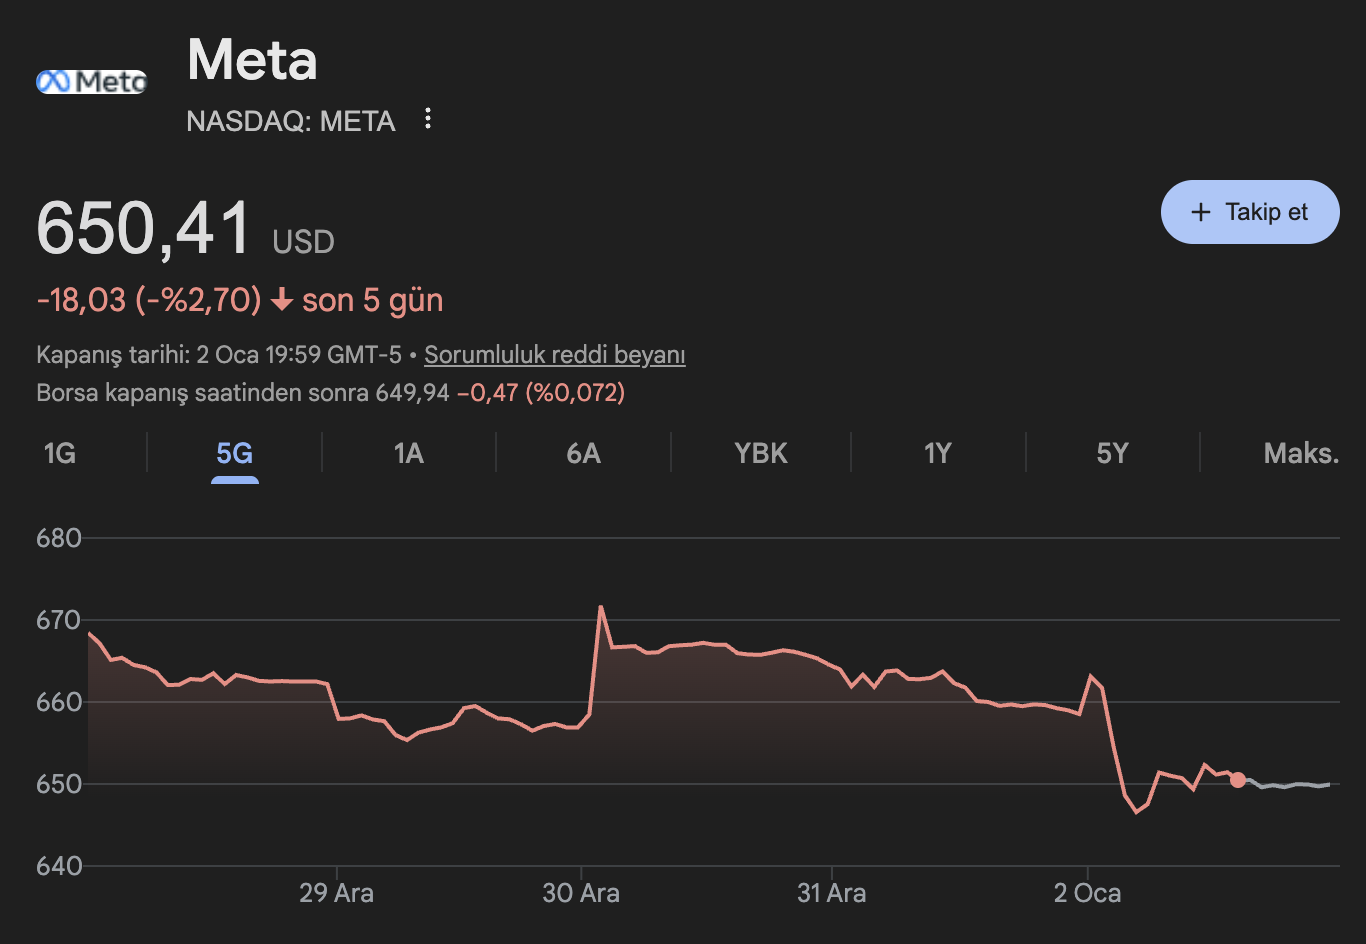The height and width of the screenshot is (944, 1366).
Task: Select the 5G time range tab
Action: (x=234, y=453)
